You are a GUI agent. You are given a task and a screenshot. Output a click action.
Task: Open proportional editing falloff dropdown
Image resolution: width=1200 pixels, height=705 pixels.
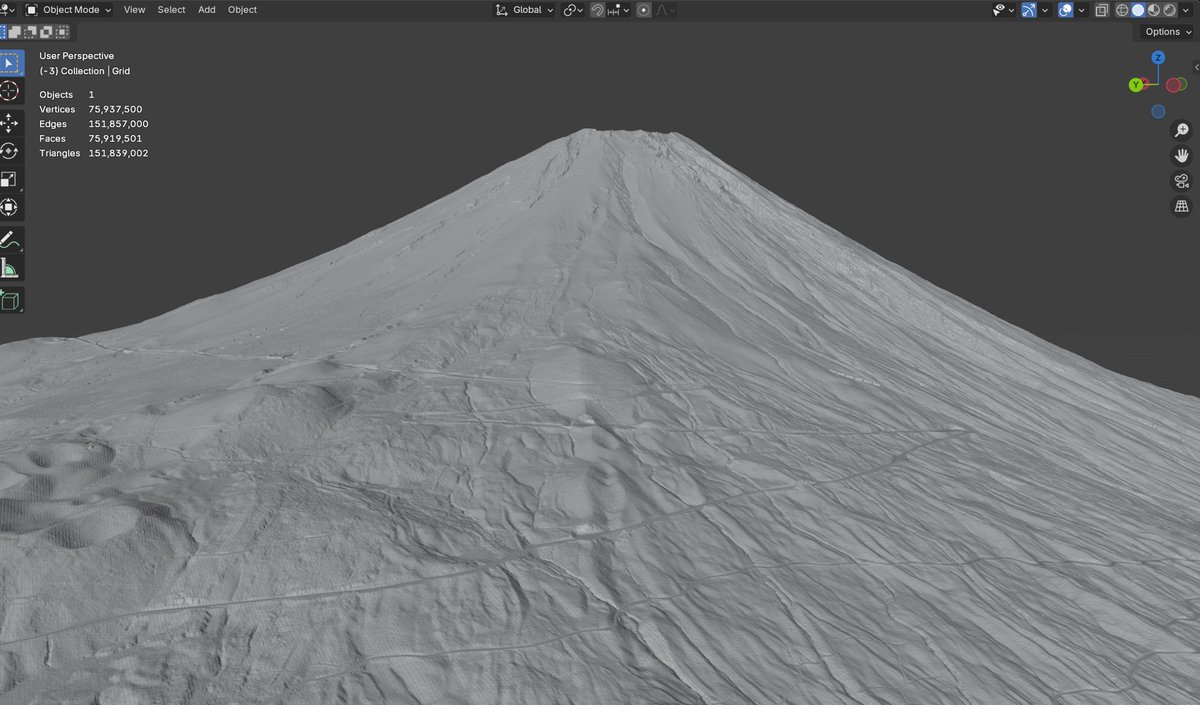click(665, 10)
